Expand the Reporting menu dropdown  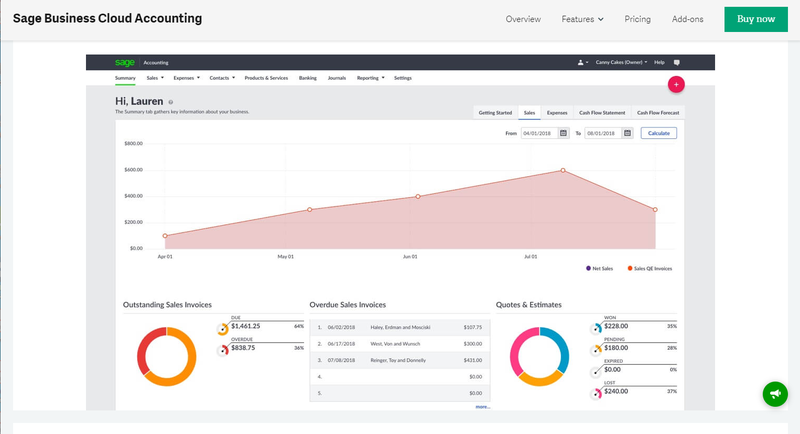point(370,78)
